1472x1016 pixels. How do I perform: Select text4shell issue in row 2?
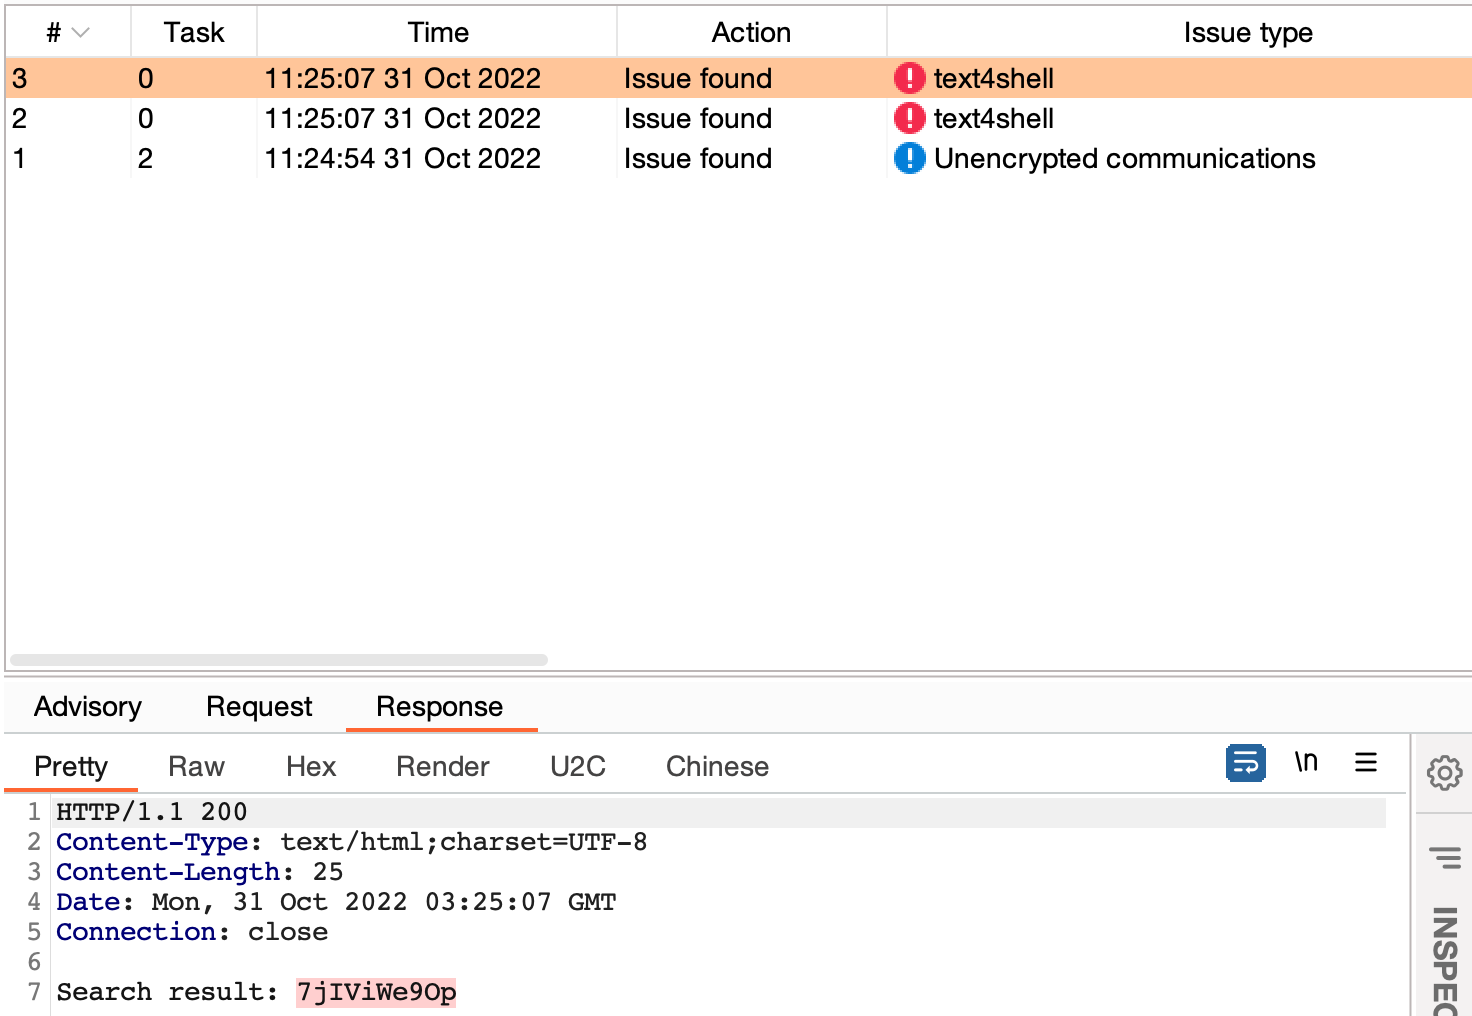coord(738,118)
